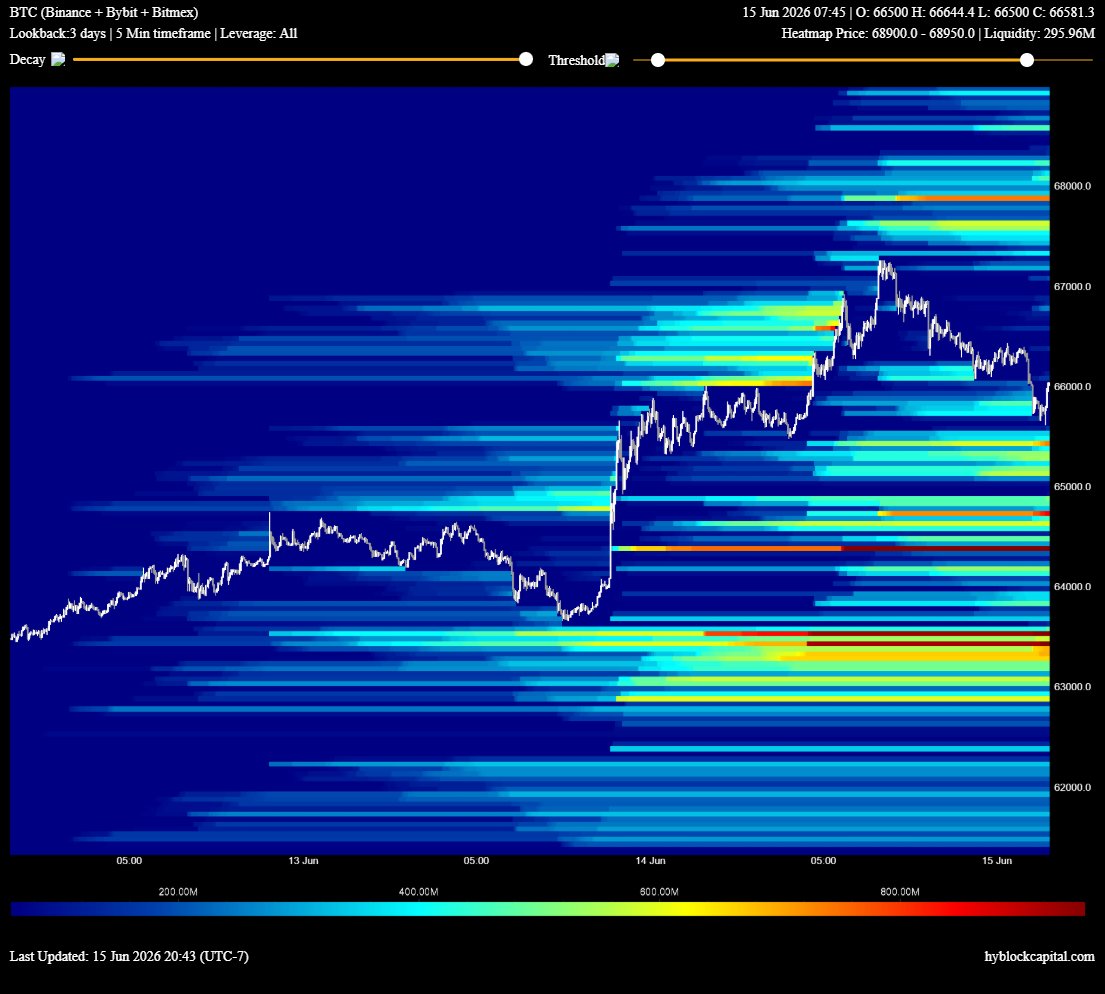1105x994 pixels.
Task: Click the dark red liquidity band below 65000
Action: 944,548
